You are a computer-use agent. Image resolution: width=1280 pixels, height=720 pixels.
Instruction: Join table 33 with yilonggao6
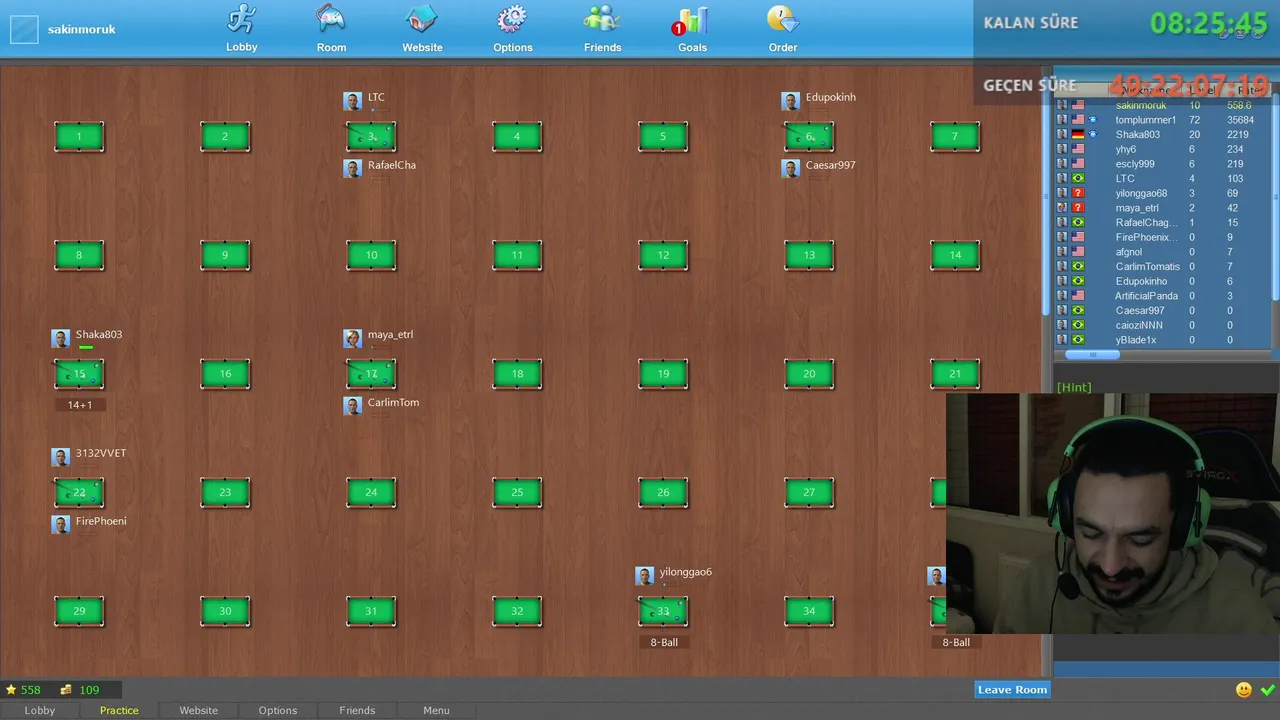pos(663,611)
